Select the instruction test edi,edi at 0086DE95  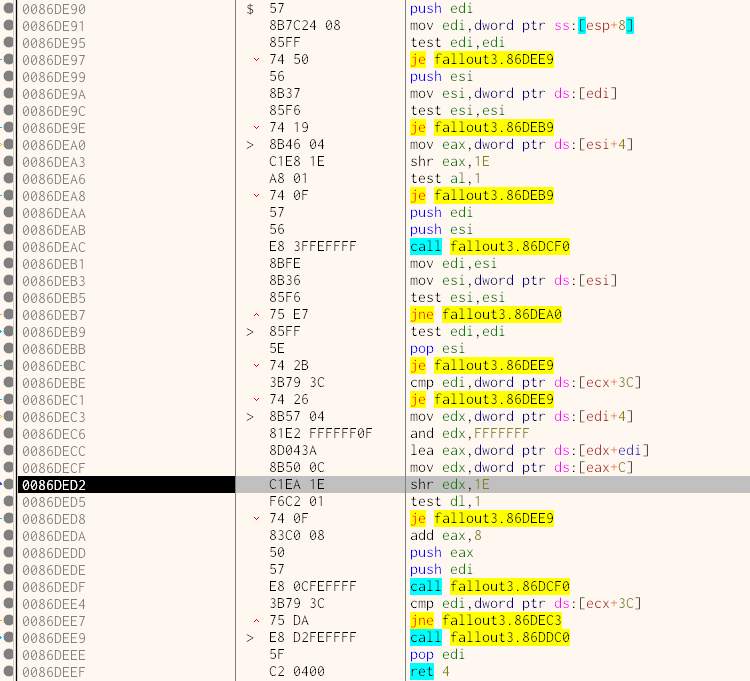(457, 43)
